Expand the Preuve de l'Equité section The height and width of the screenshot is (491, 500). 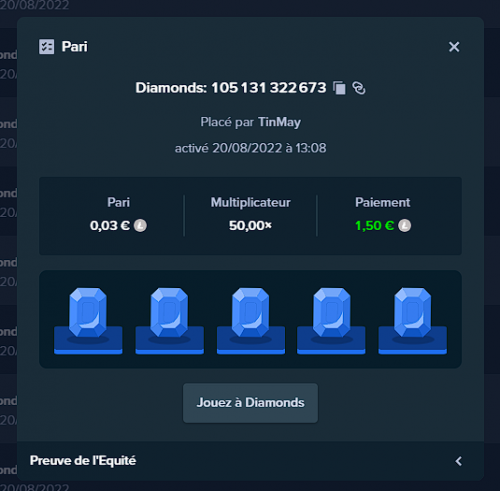[x=458, y=461]
